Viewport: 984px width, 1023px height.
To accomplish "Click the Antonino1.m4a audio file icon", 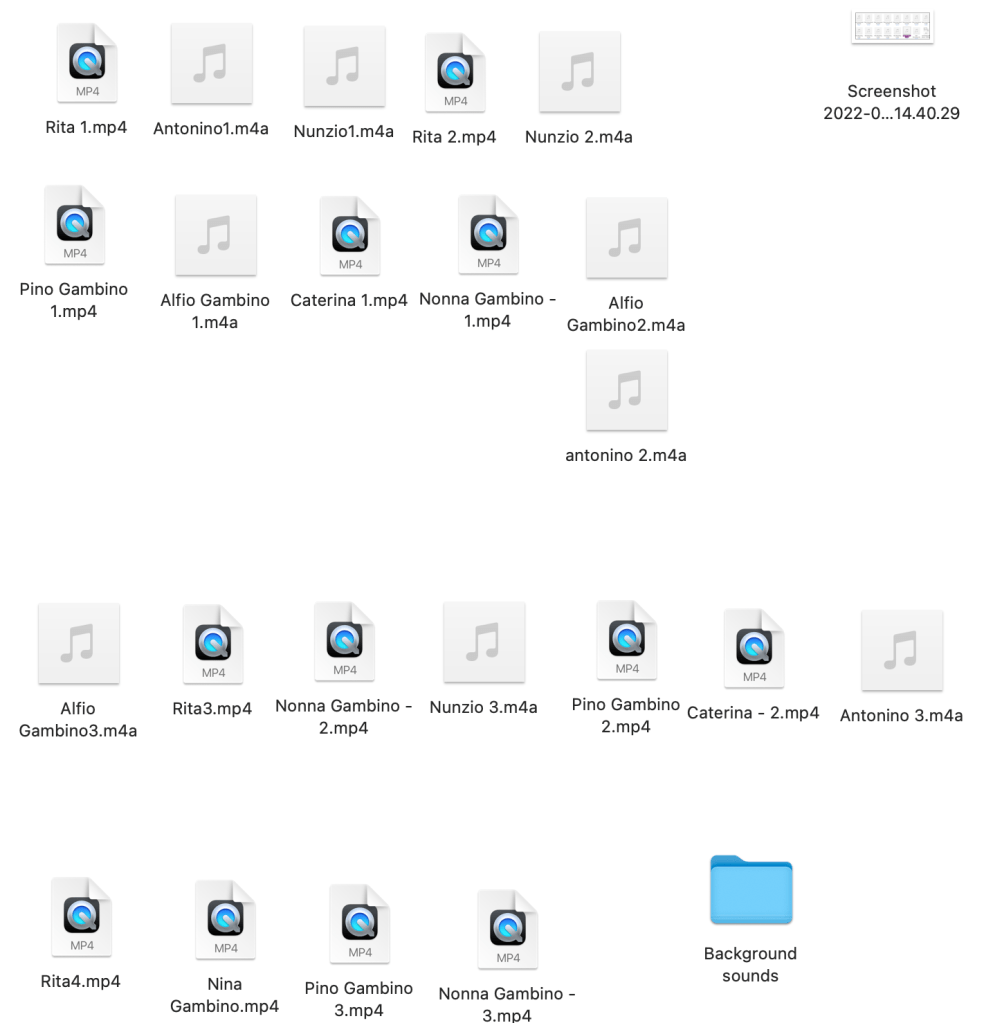I will pyautogui.click(x=211, y=64).
